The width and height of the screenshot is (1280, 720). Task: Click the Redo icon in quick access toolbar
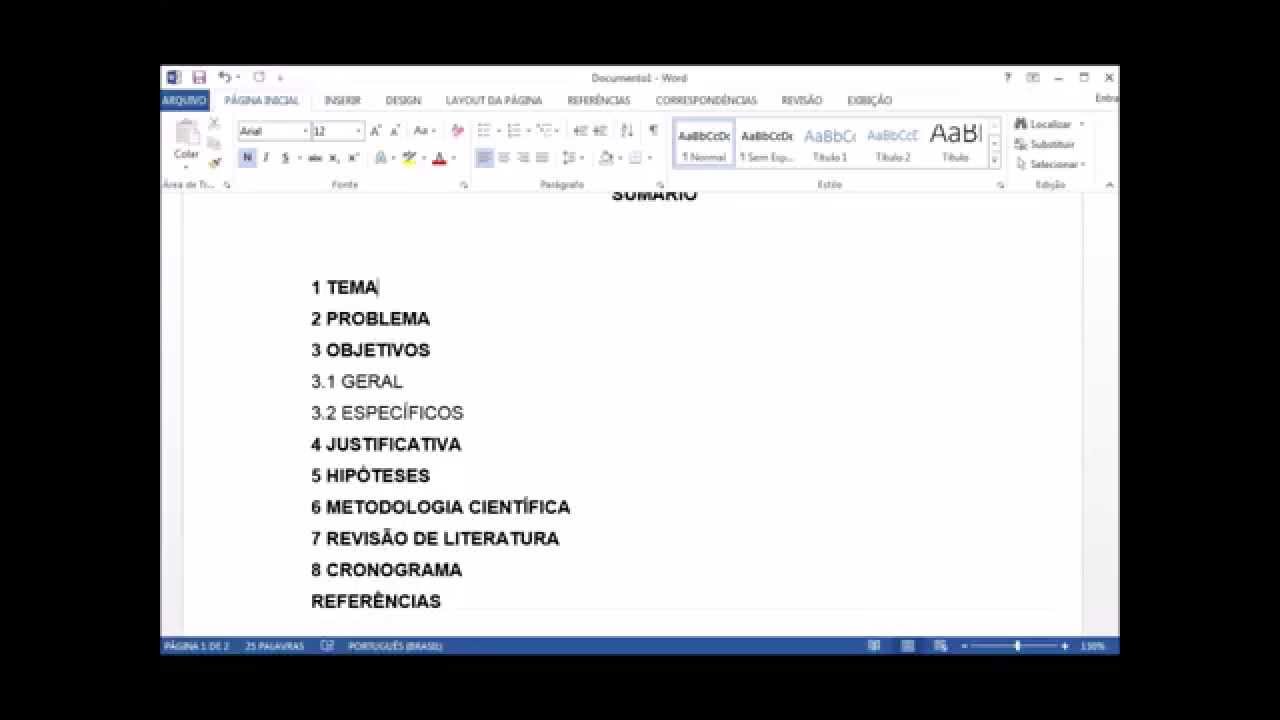point(259,78)
